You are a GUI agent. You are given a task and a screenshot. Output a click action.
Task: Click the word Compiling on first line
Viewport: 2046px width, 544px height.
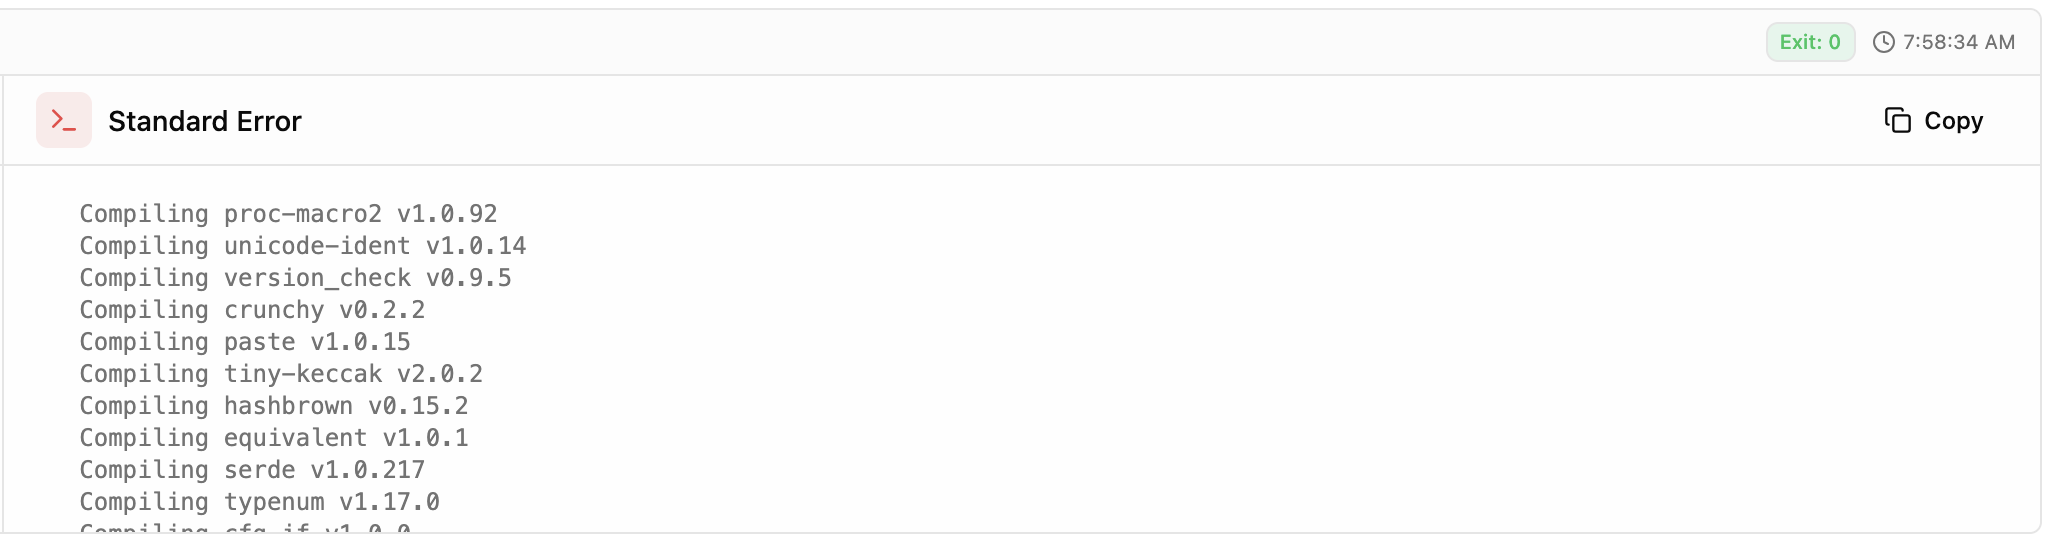click(x=144, y=214)
